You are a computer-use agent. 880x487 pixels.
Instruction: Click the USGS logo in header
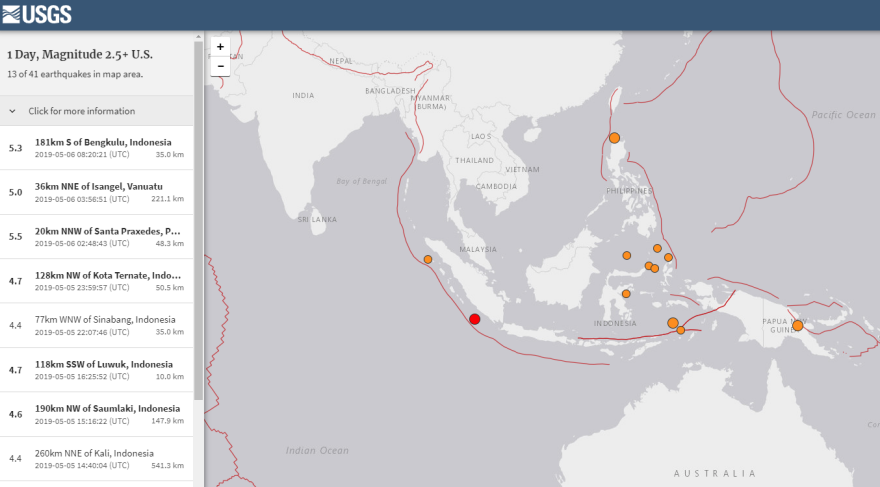36,15
